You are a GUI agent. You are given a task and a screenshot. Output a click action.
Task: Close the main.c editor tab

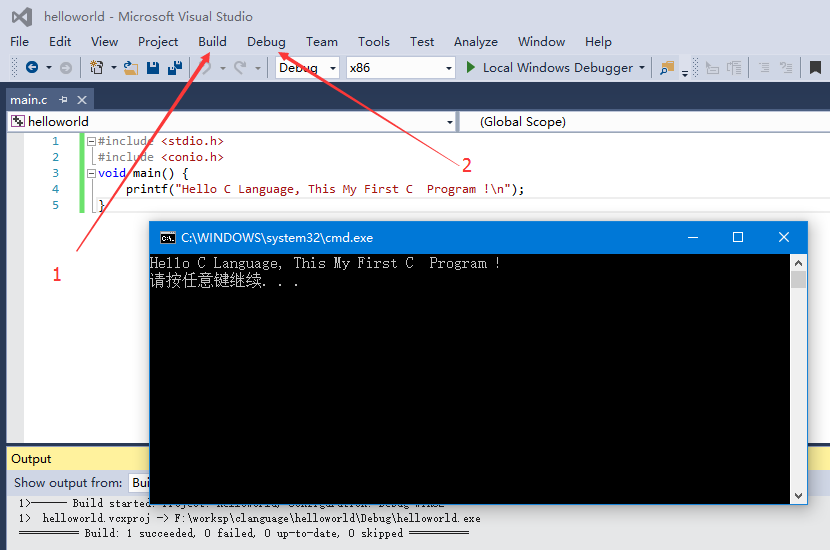pos(81,99)
